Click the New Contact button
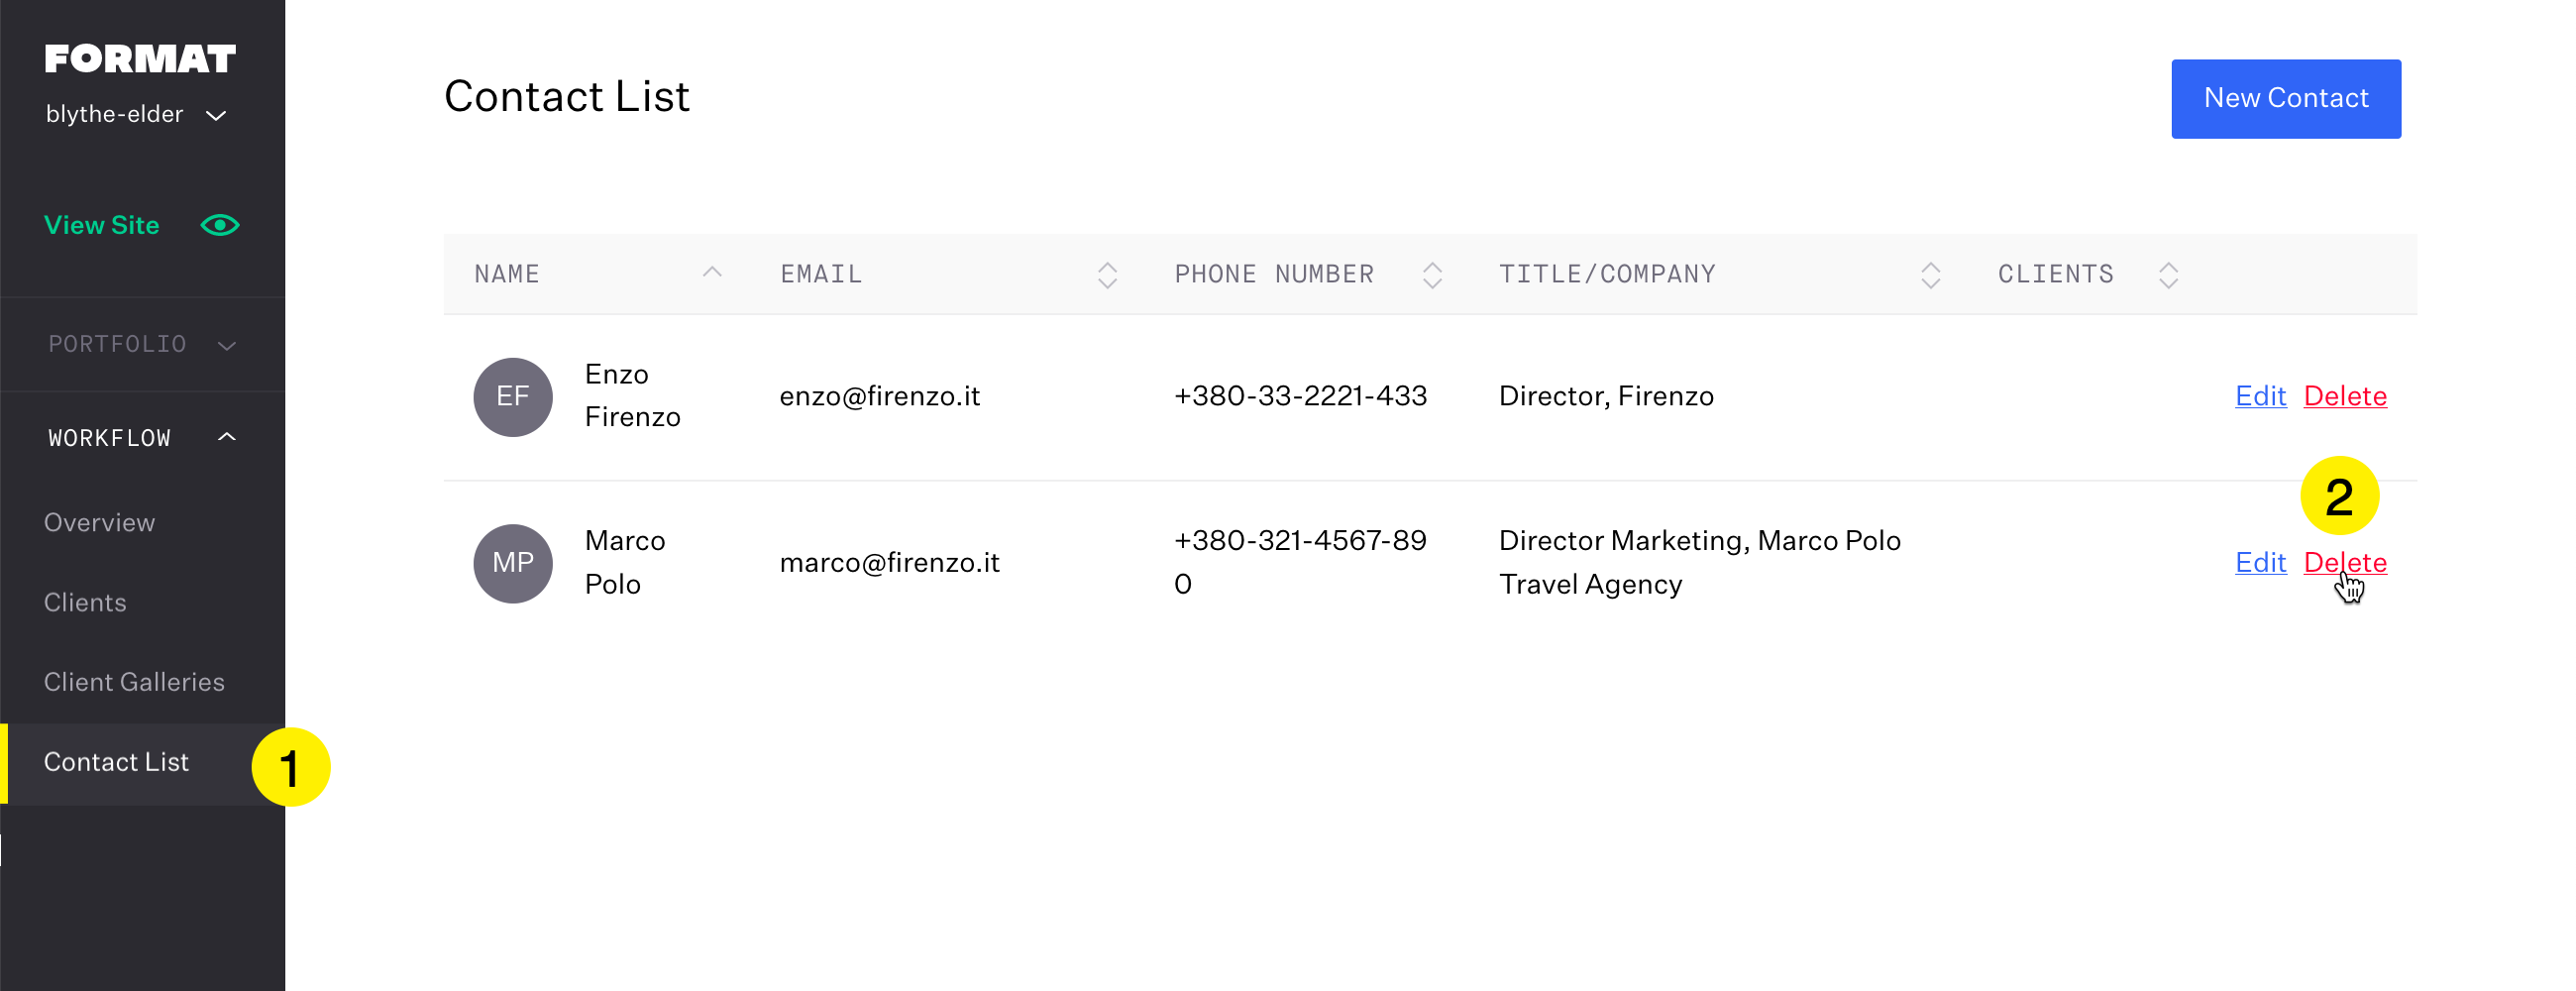This screenshot has width=2576, height=991. coord(2286,98)
